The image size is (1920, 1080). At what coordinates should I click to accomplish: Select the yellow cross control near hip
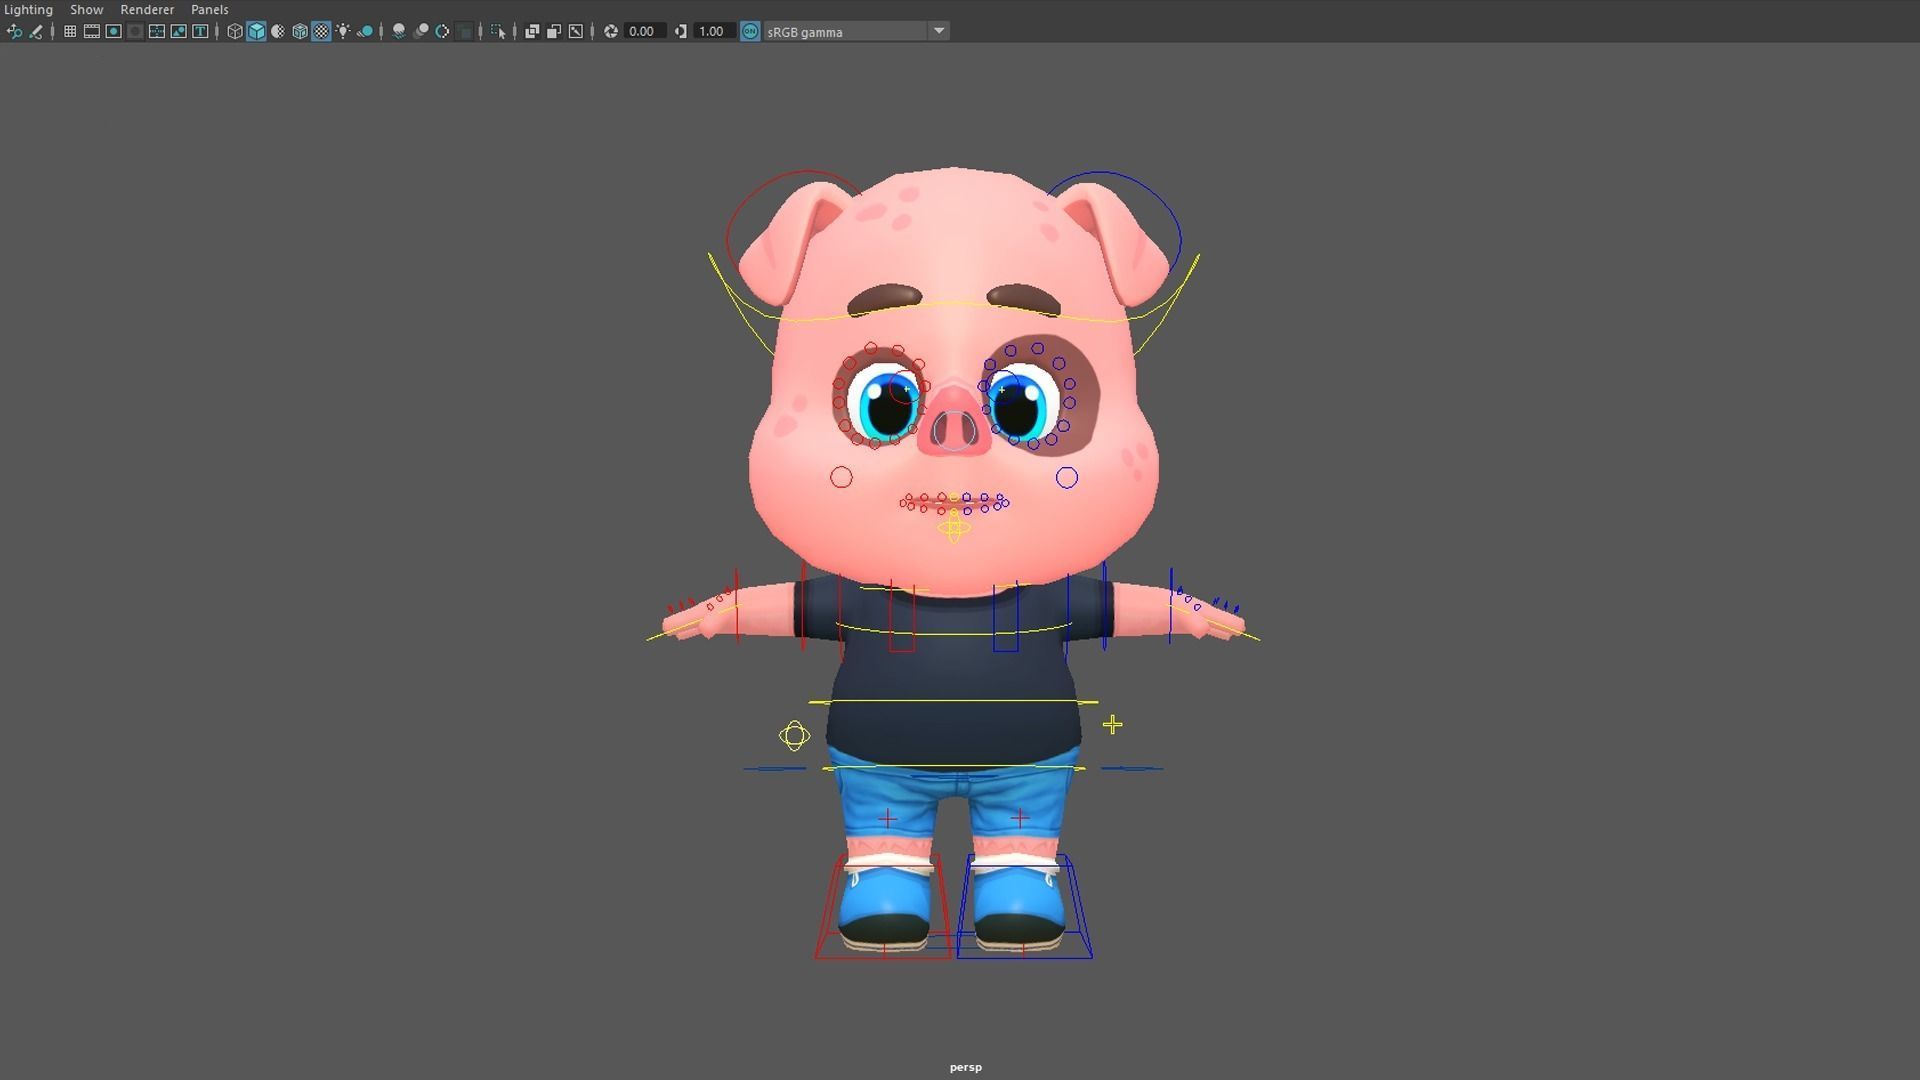tap(1112, 724)
